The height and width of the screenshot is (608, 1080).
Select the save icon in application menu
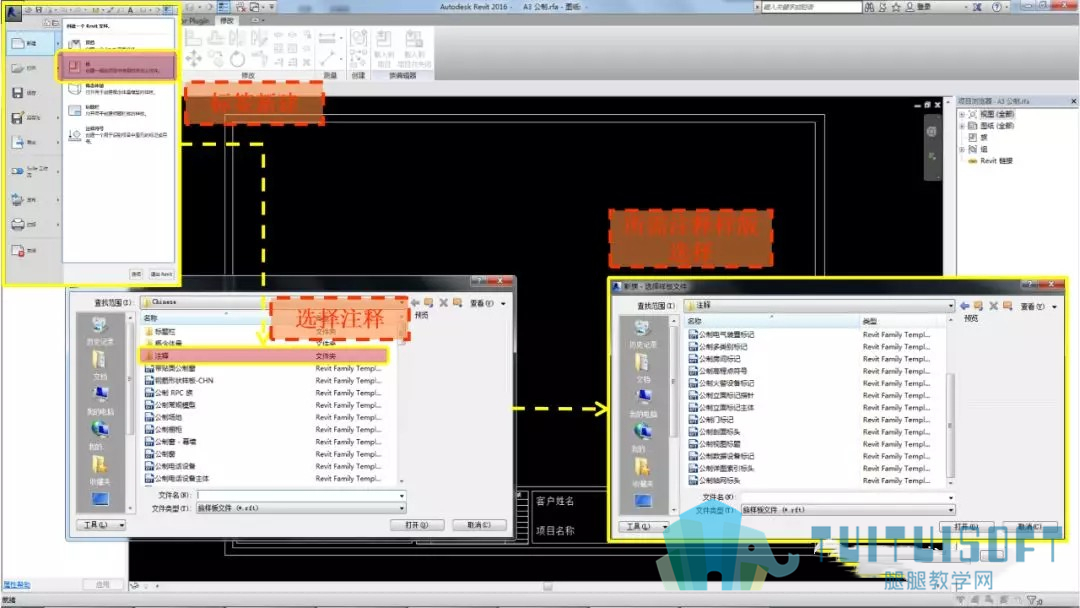pyautogui.click(x=18, y=92)
